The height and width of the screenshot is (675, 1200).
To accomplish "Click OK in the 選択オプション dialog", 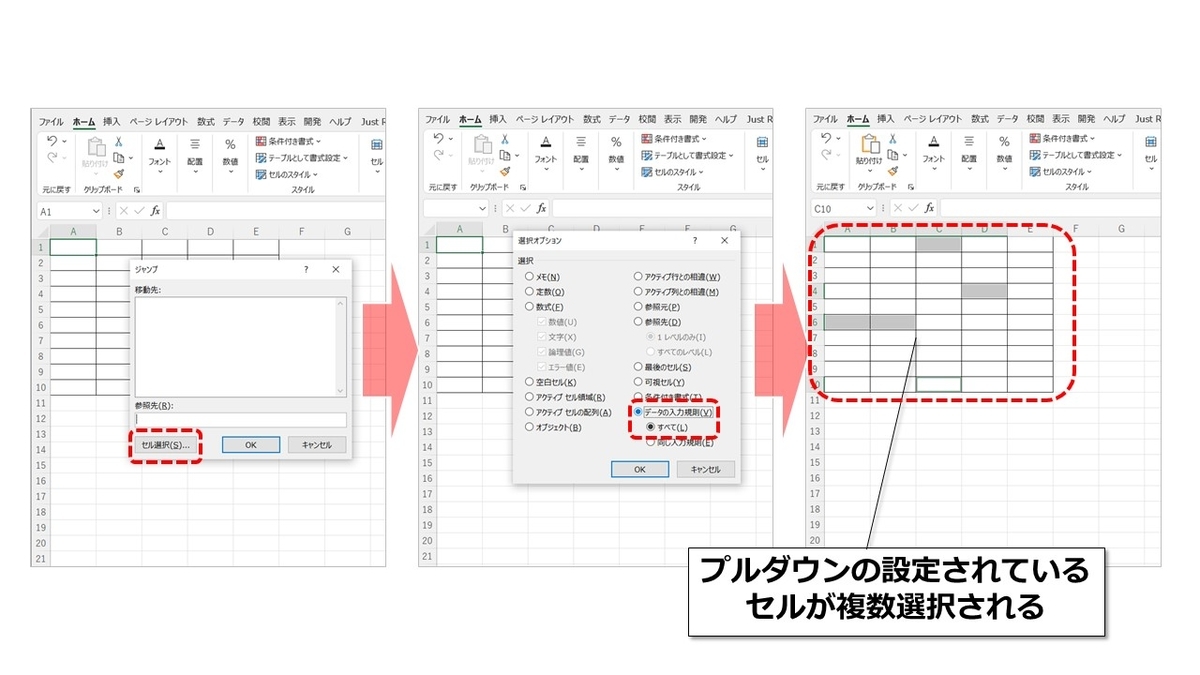I will click(x=640, y=468).
